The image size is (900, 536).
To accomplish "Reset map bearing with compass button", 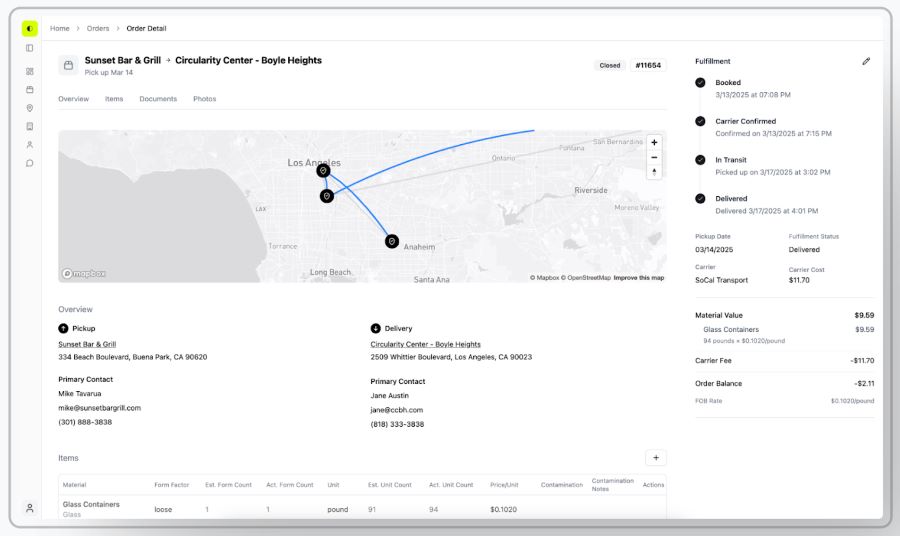I will point(654,172).
